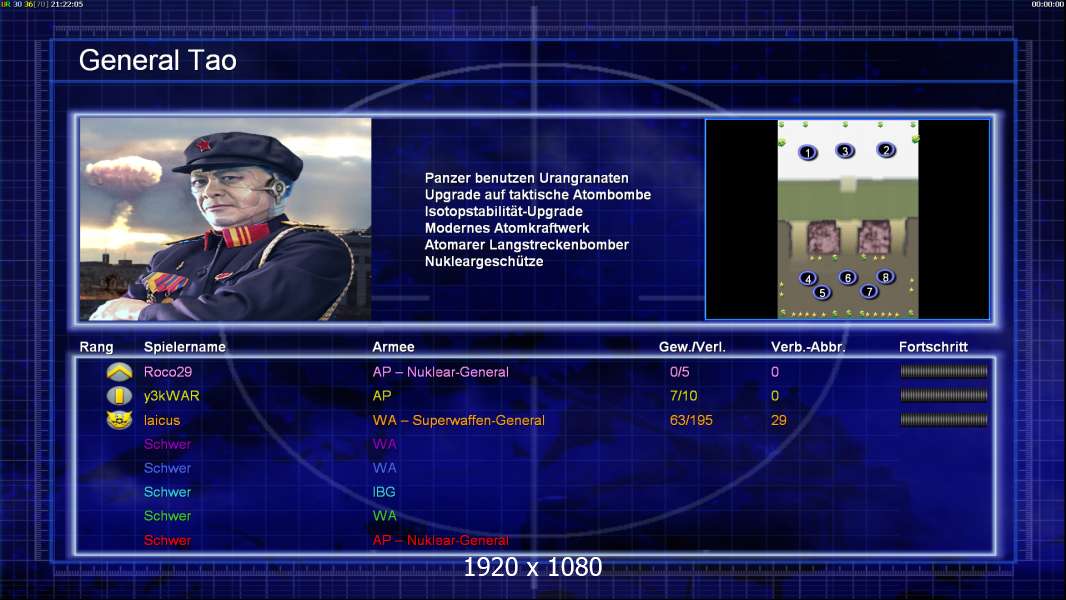This screenshot has width=1066, height=600.
Task: Click 'Isotopstabilität-Upgrade' text
Action: [503, 211]
